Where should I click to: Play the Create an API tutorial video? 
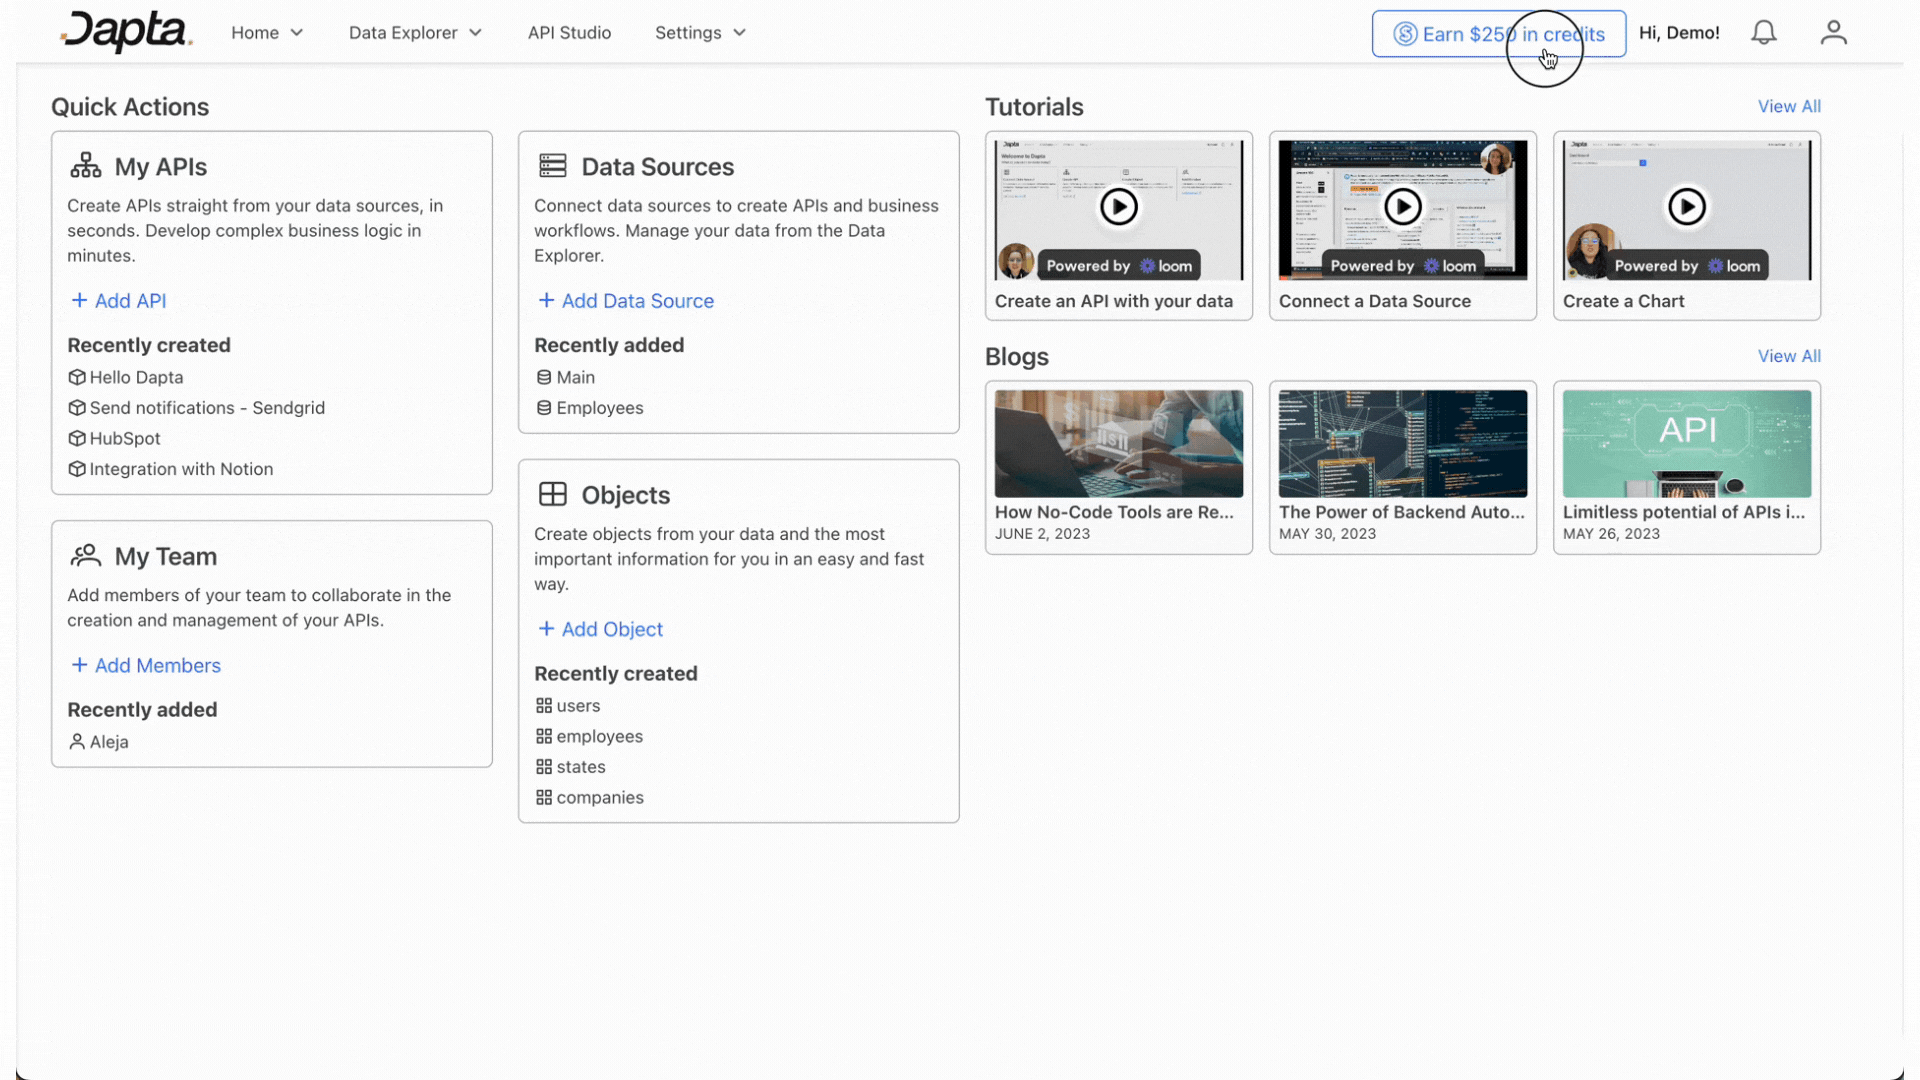click(x=1118, y=207)
